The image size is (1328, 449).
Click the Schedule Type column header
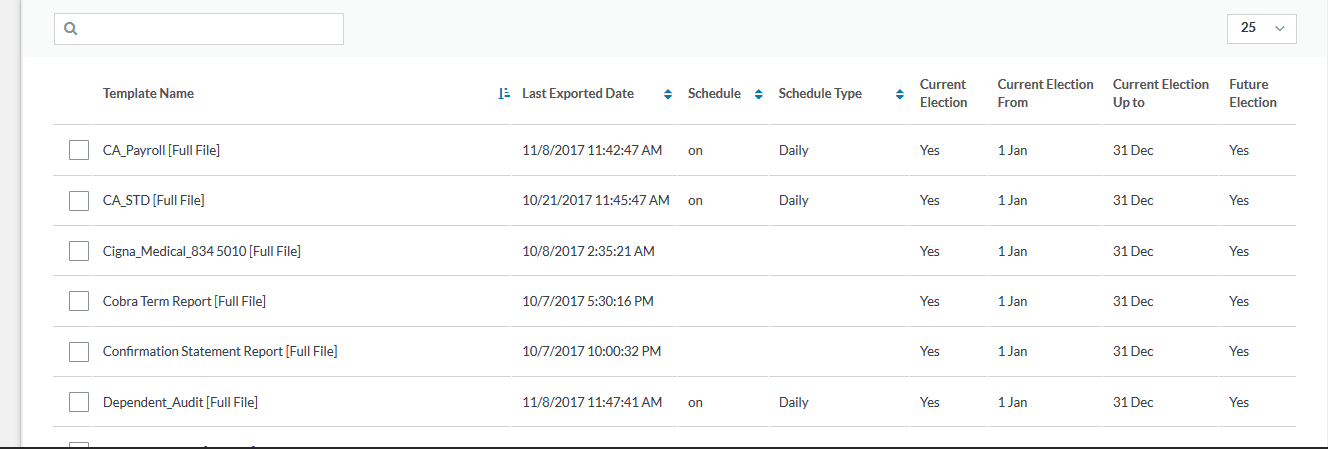coord(820,94)
